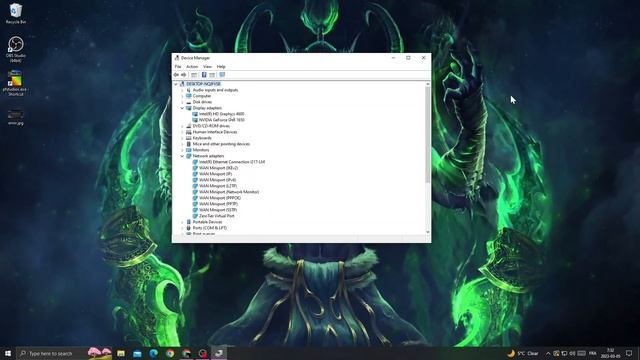Open Microsoft Edge from the taskbar
Image resolution: width=640 pixels, height=360 pixels.
(x=153, y=353)
